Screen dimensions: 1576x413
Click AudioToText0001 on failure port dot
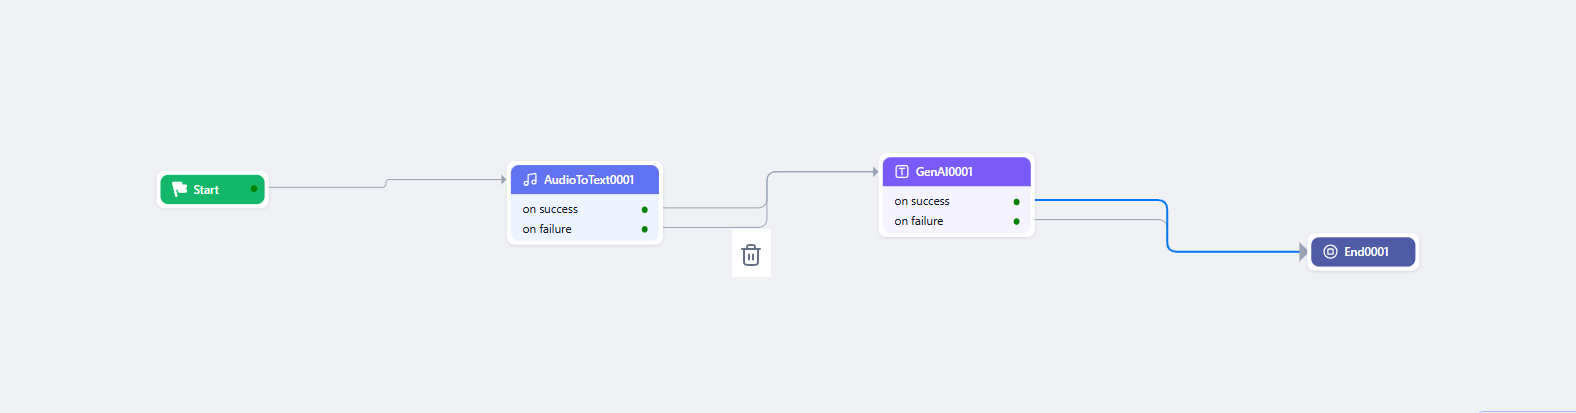click(644, 229)
